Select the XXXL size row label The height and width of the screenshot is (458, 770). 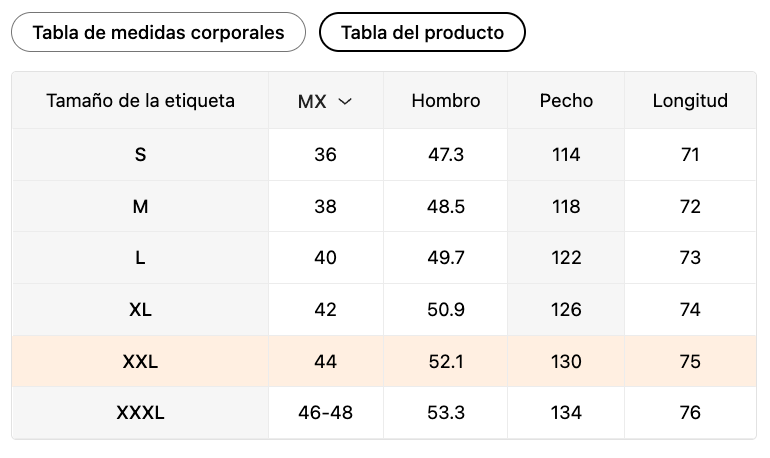[x=140, y=413]
